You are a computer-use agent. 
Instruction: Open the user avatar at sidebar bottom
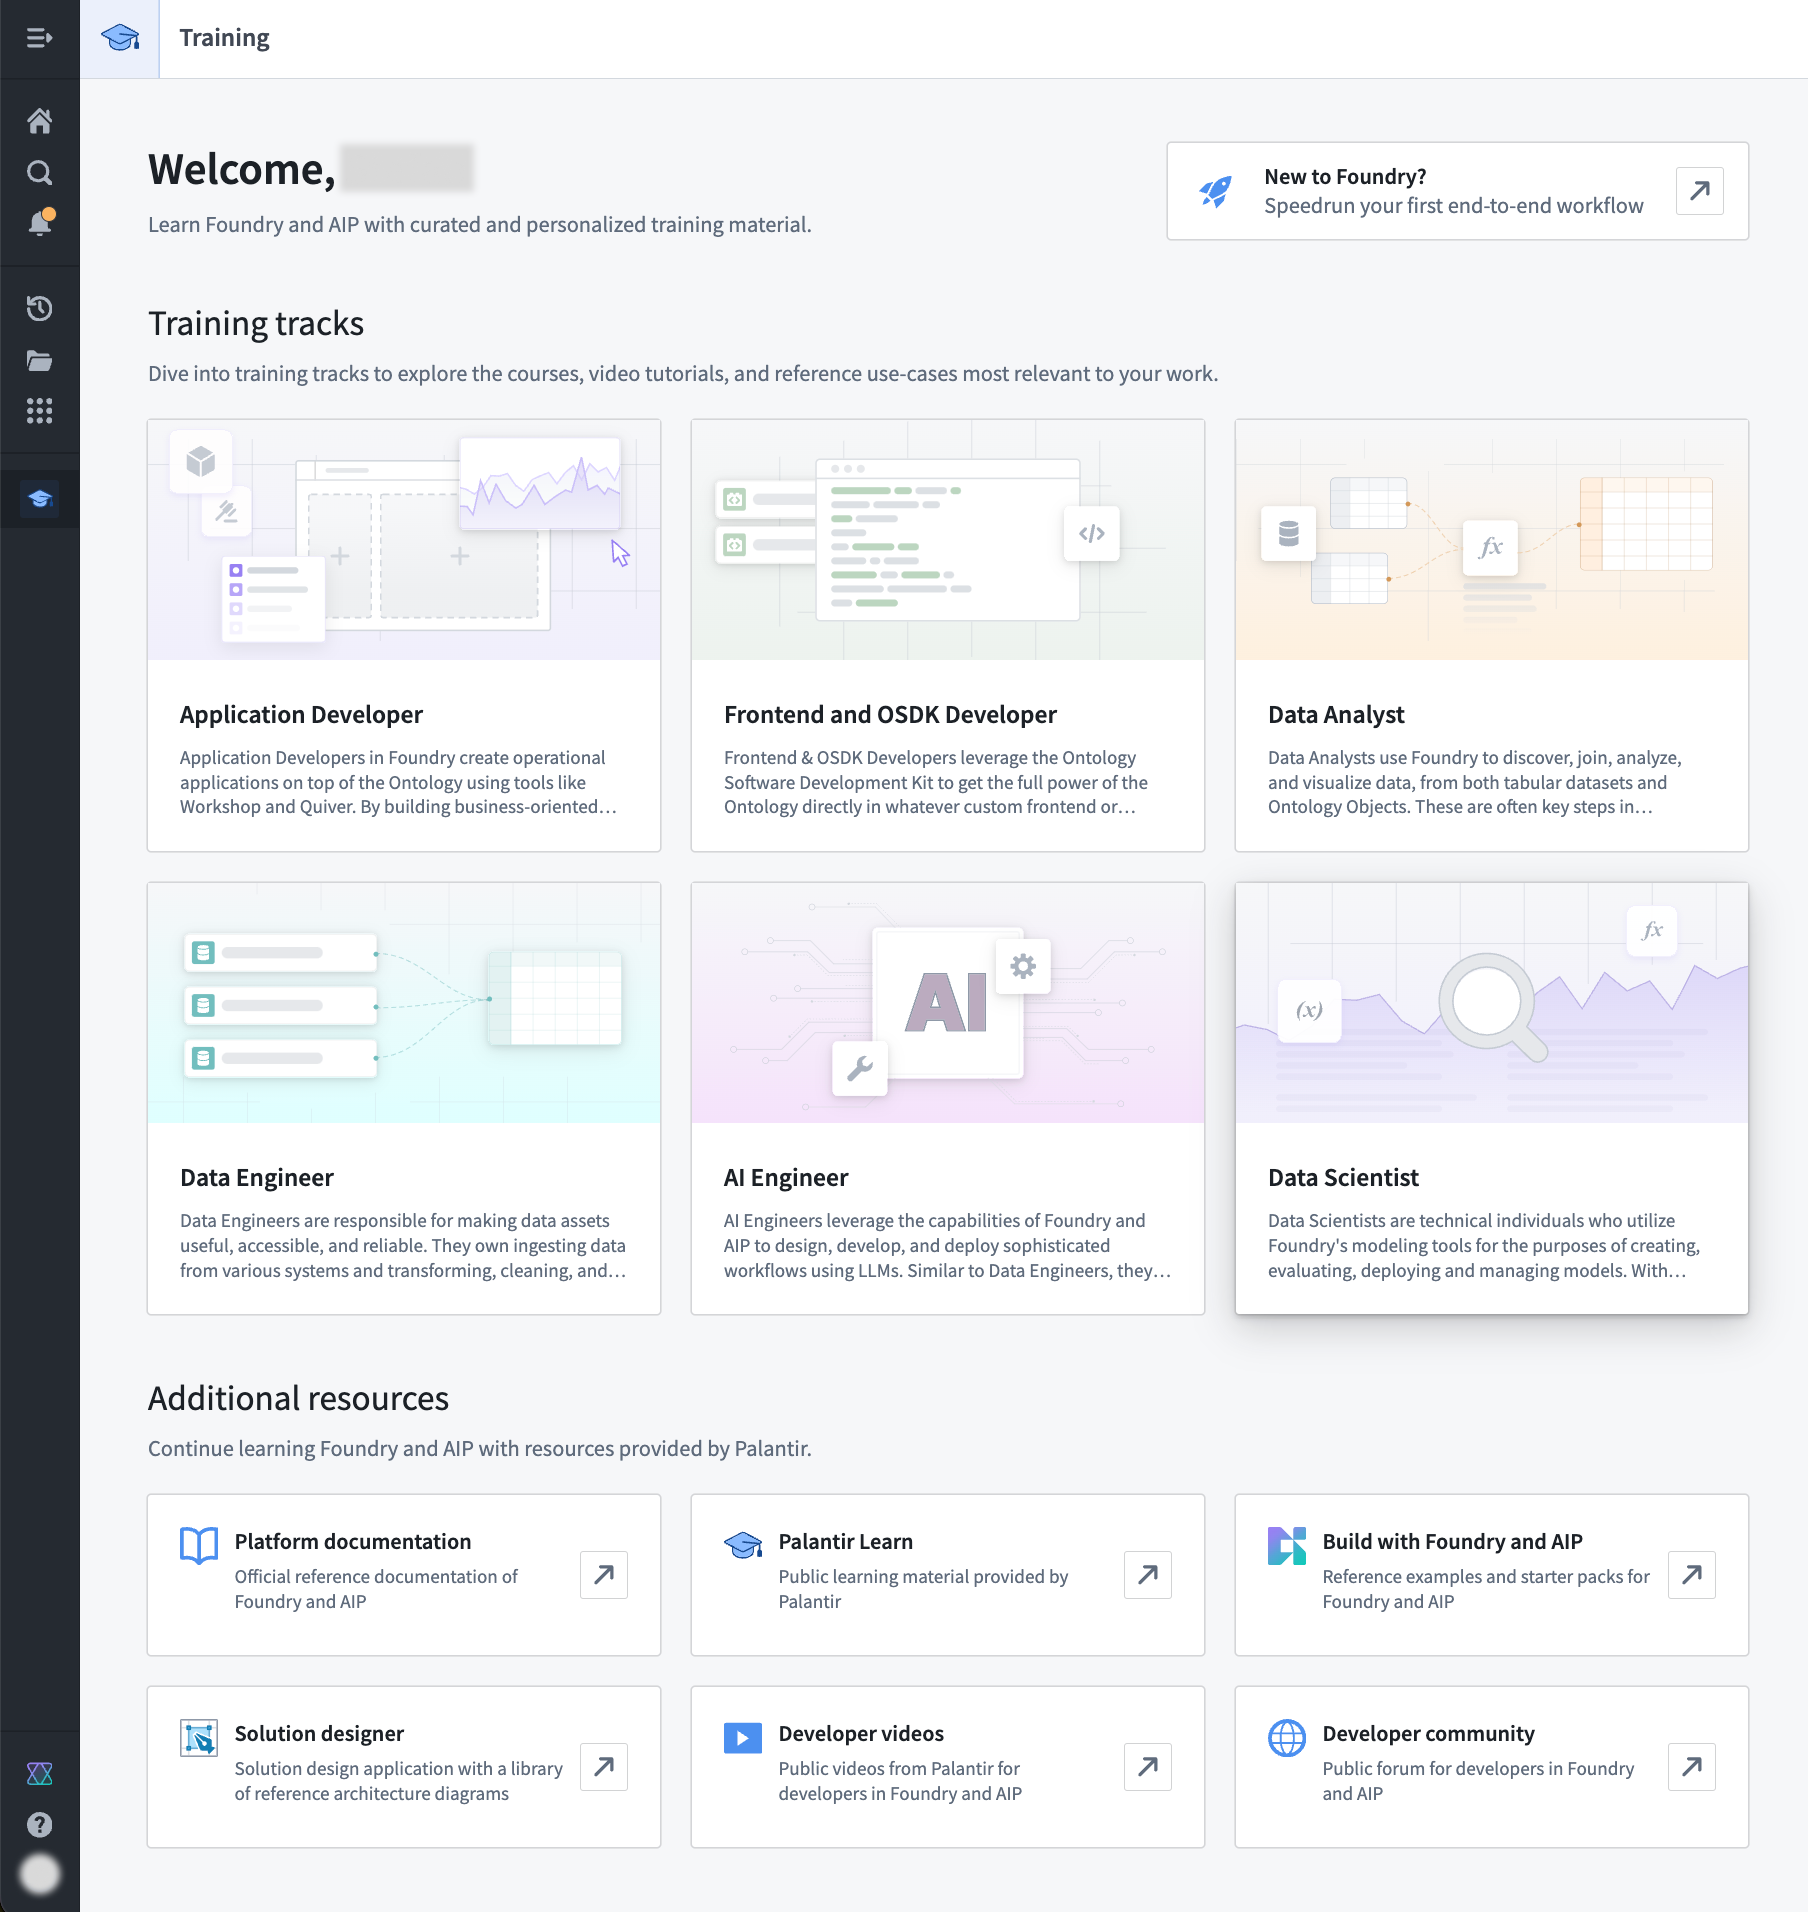39,1873
